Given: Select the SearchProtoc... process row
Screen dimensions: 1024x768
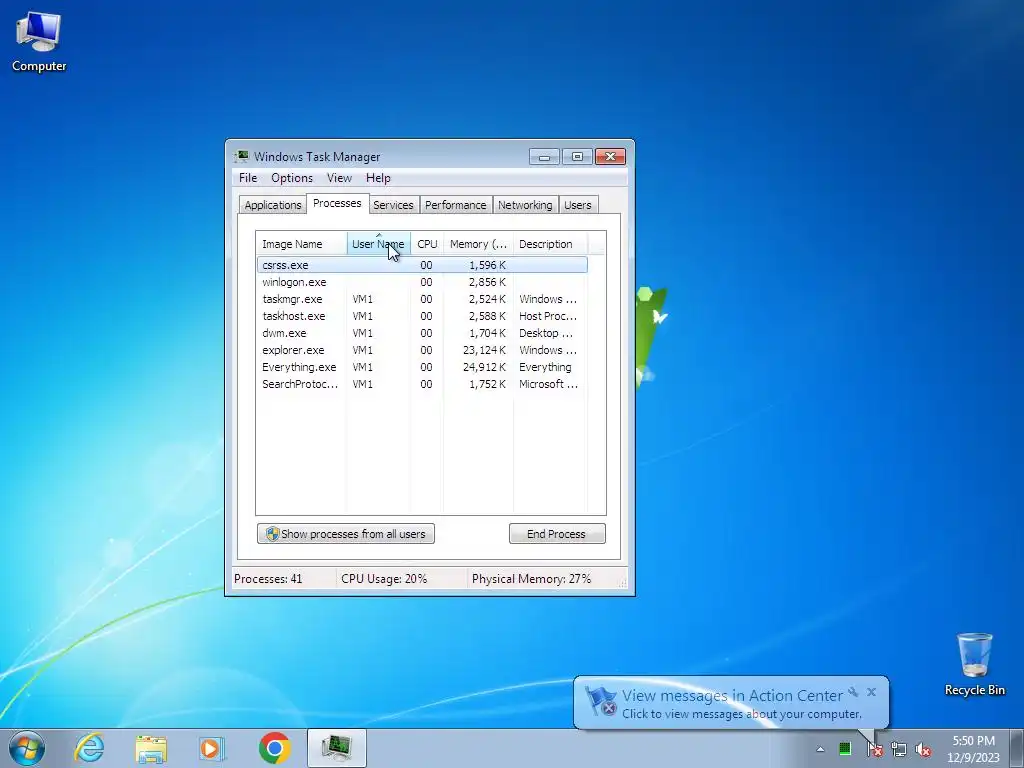Looking at the screenshot, I should (x=422, y=384).
